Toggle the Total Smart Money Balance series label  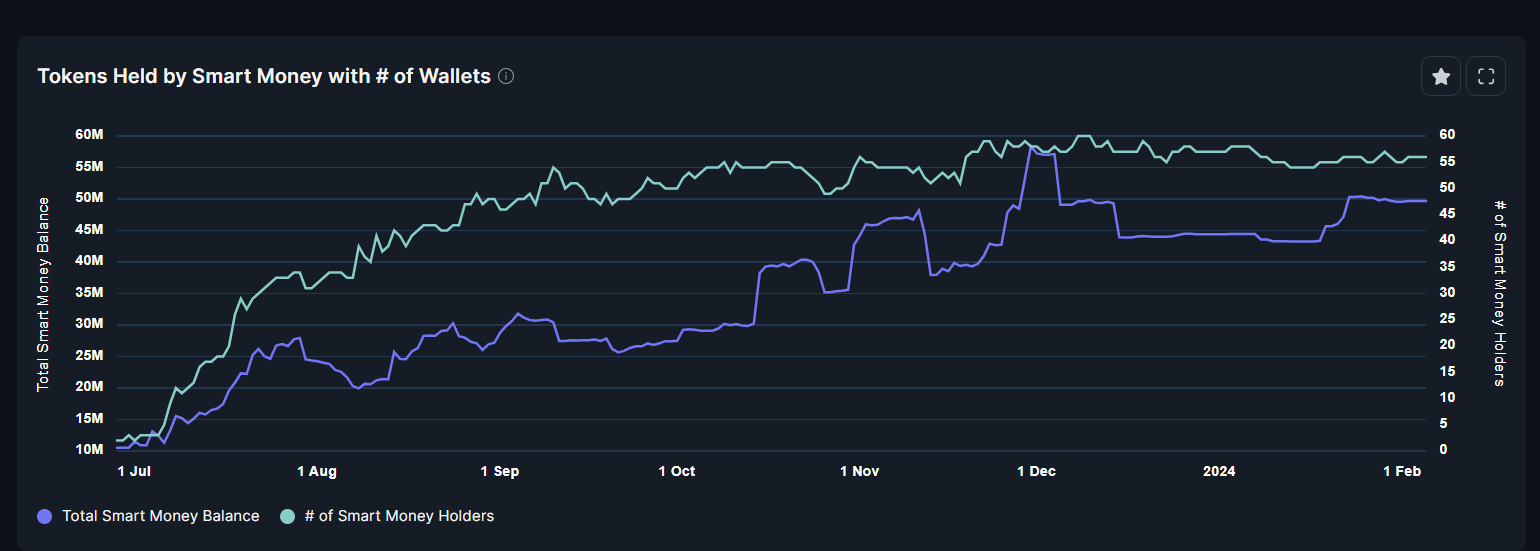(160, 516)
